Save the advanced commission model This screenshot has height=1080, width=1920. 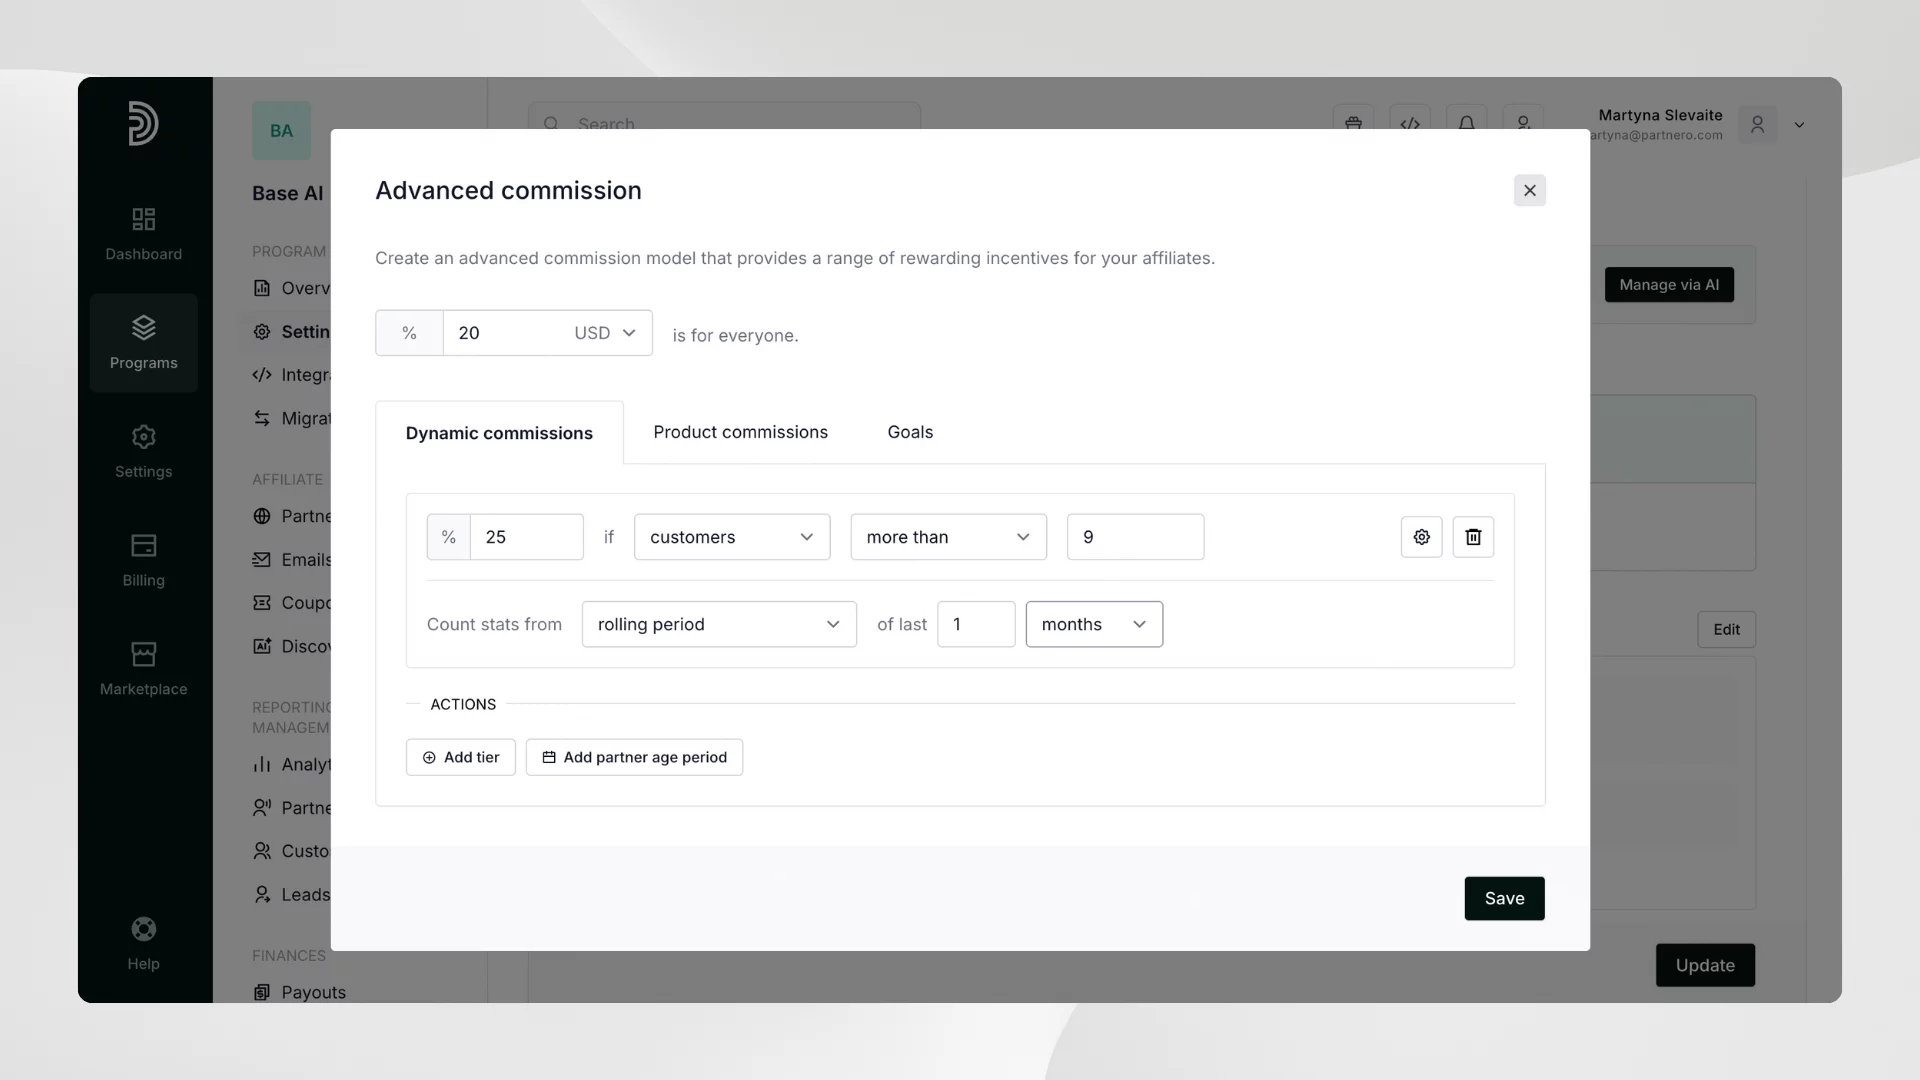point(1504,898)
